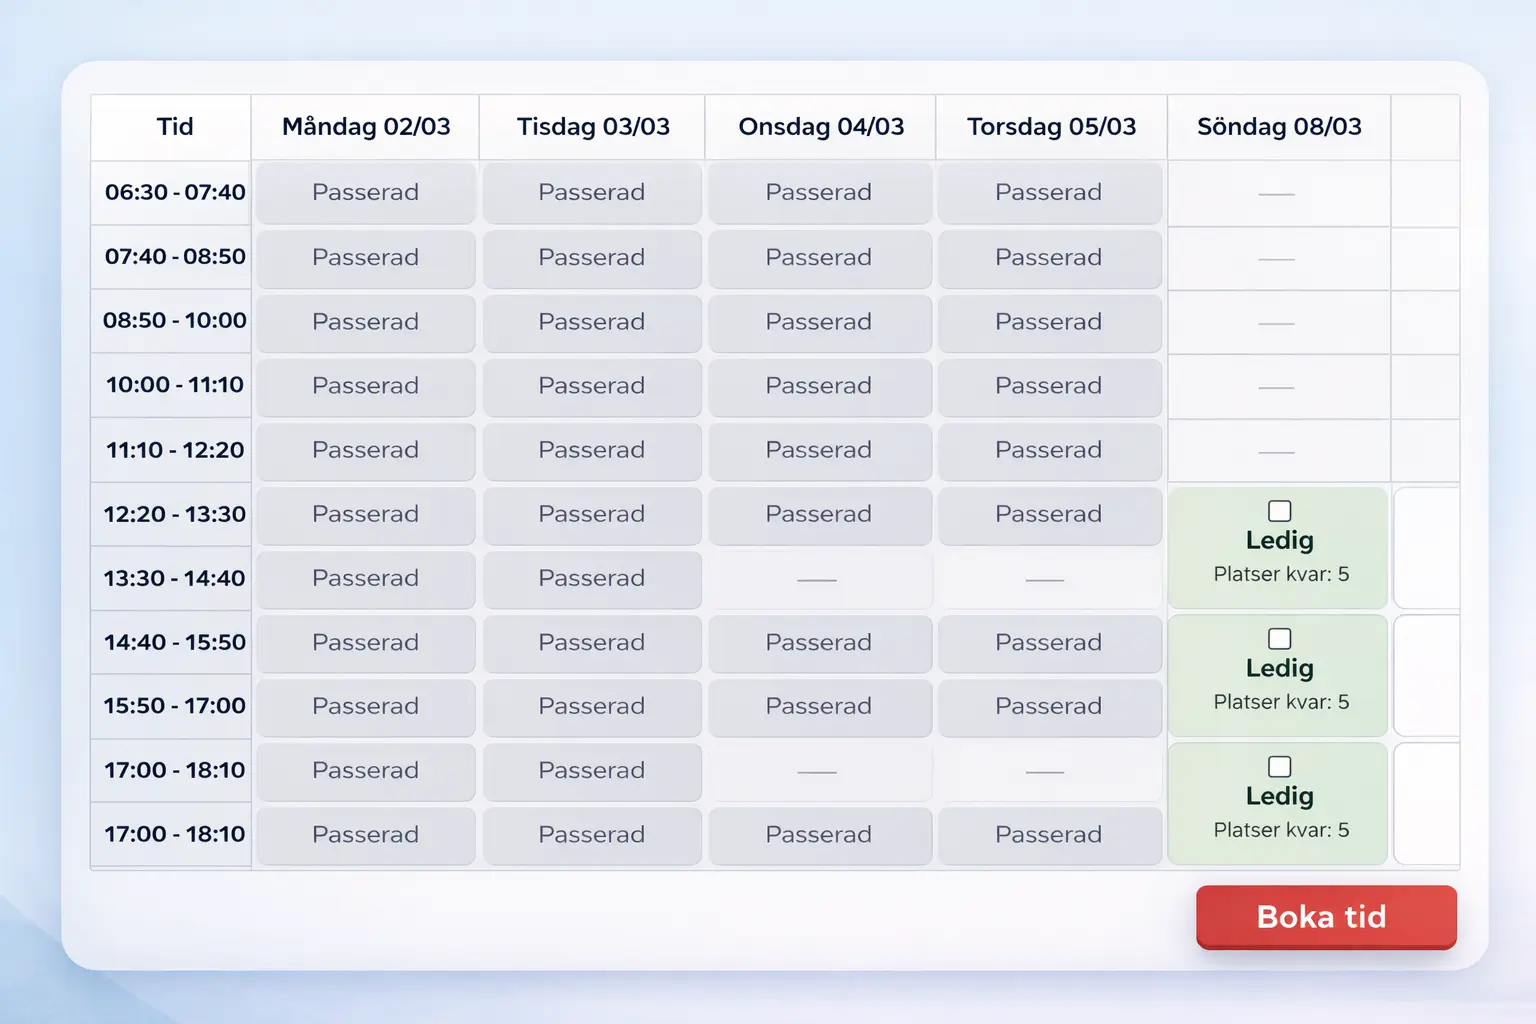Choose Thursday's Passerad slot at 15:50 - 17:00
The image size is (1536, 1024).
point(1049,706)
